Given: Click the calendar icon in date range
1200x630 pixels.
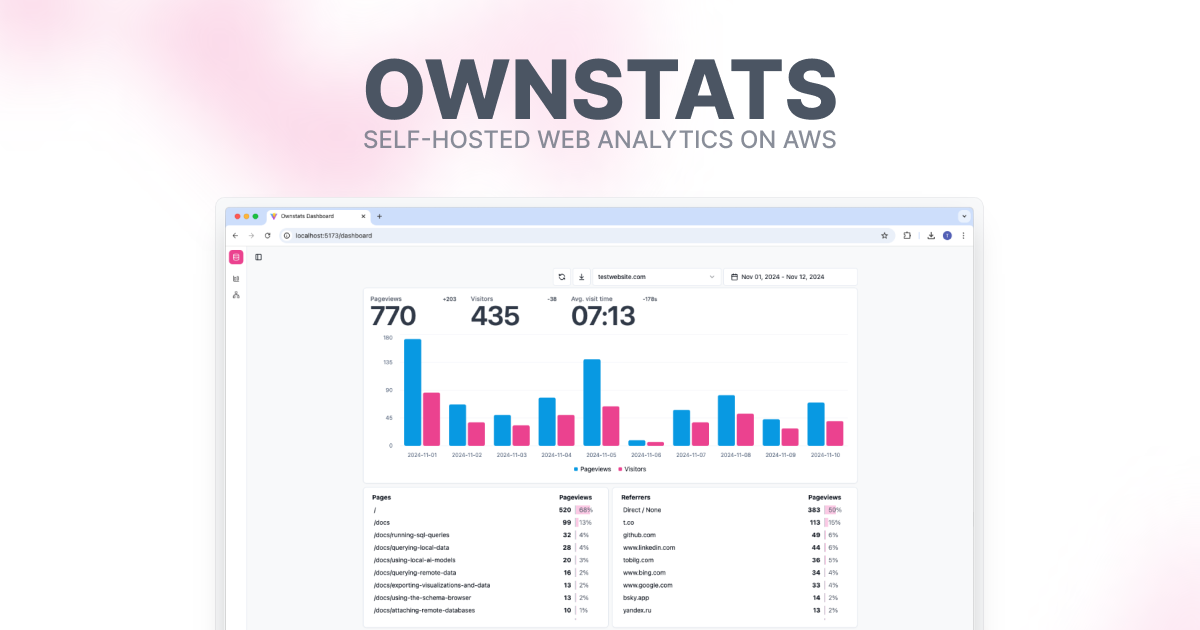Looking at the screenshot, I should [734, 277].
